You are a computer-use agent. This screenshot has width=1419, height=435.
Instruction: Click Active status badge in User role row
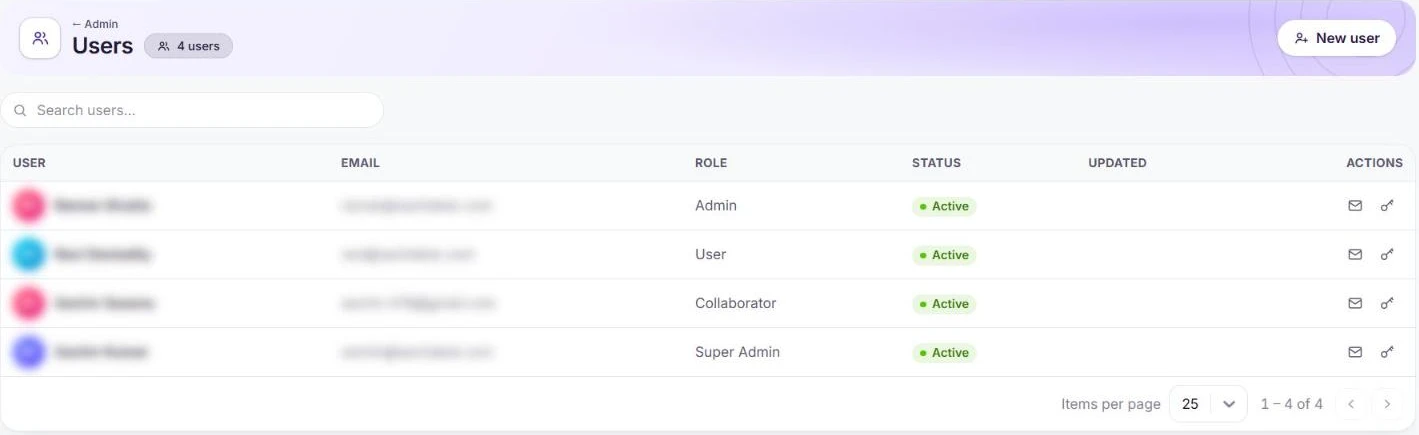tap(944, 255)
